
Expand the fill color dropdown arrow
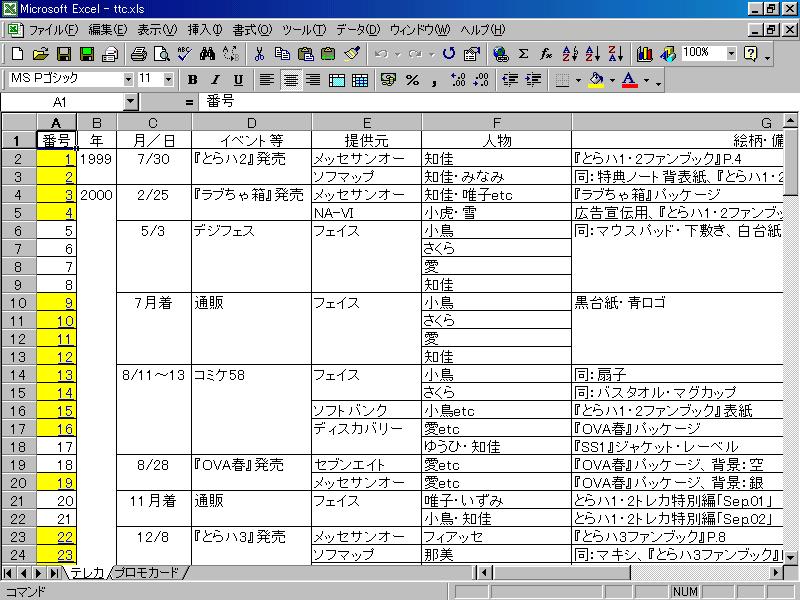pos(612,80)
